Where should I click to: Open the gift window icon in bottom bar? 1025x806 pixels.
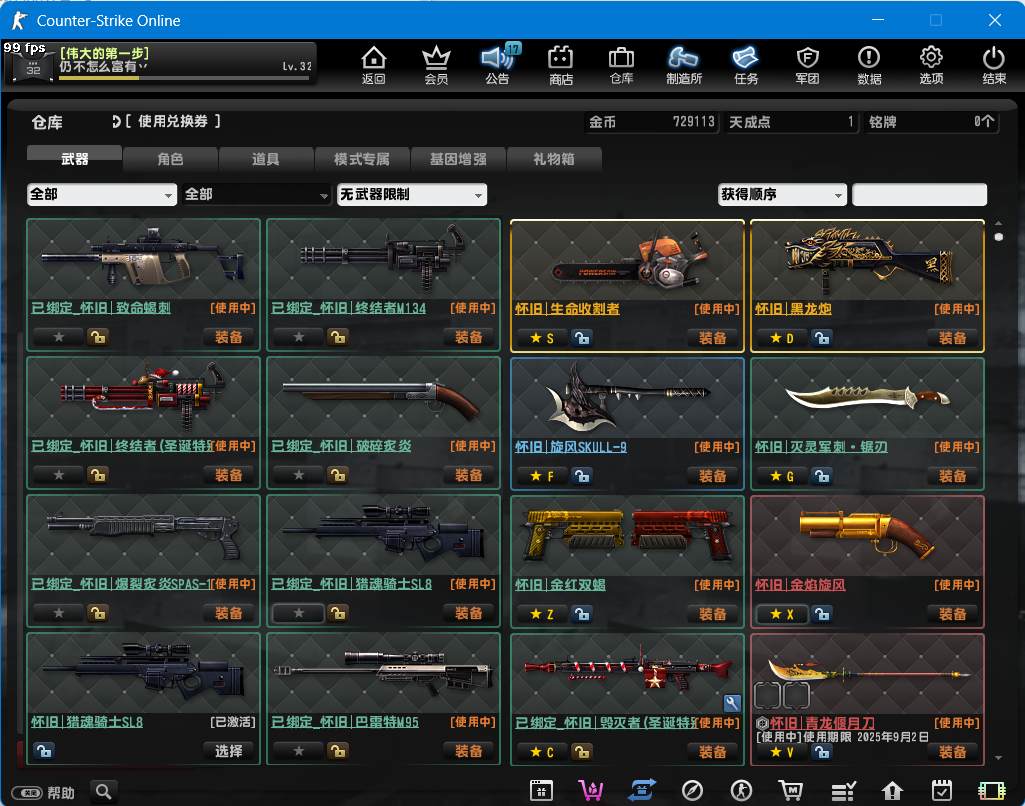[x=541, y=791]
